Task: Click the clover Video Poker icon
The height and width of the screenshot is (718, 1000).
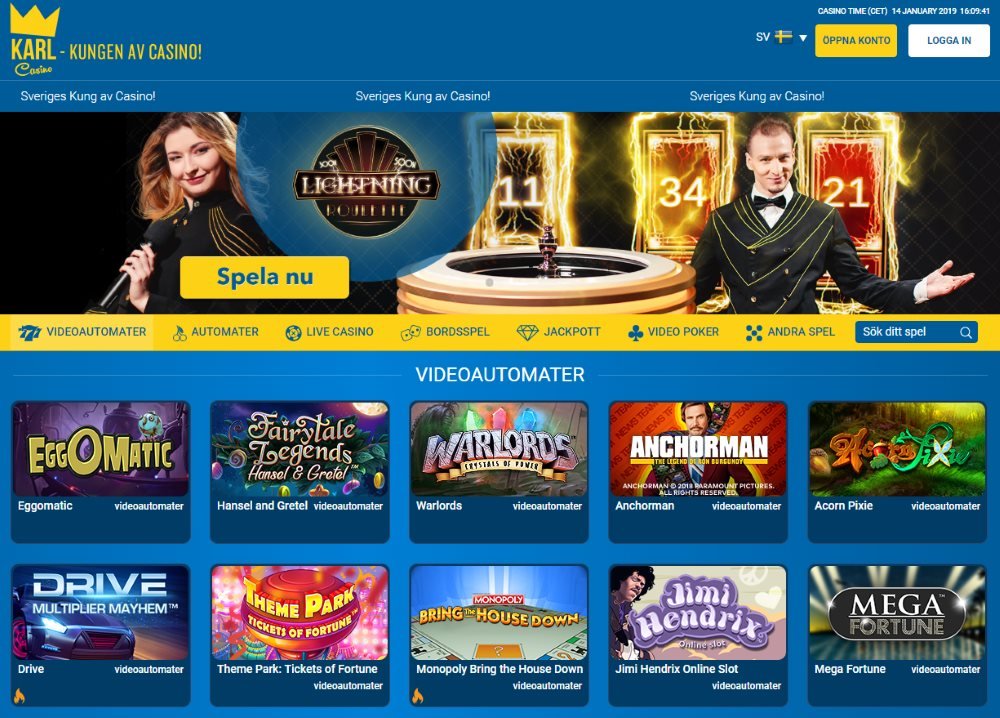Action: [635, 333]
